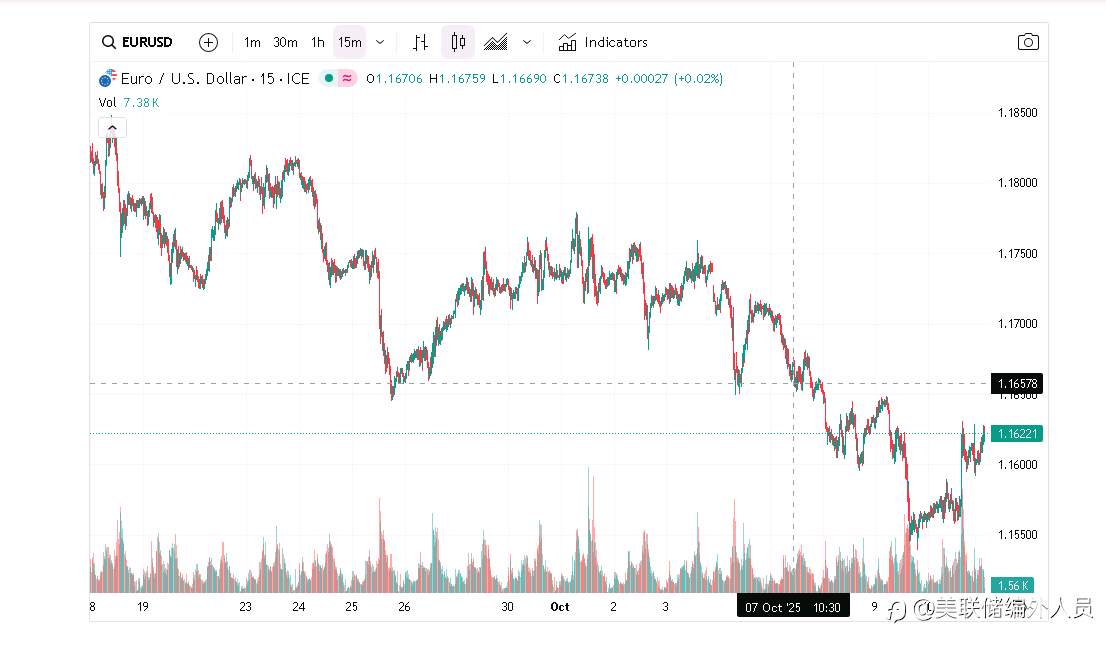The image size is (1106, 650).
Task: Click the add symbol plus icon
Action: tap(208, 42)
